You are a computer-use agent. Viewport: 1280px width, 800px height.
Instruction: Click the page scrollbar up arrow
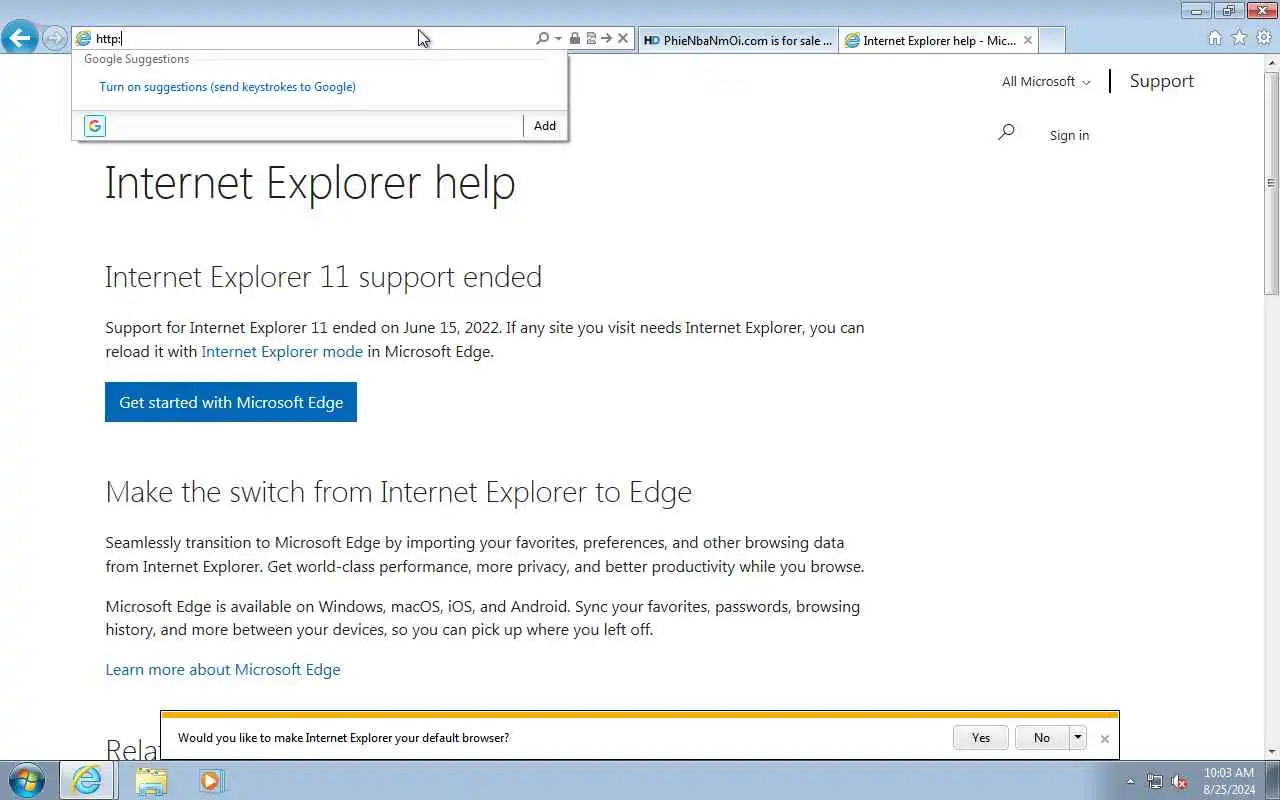click(x=1272, y=63)
